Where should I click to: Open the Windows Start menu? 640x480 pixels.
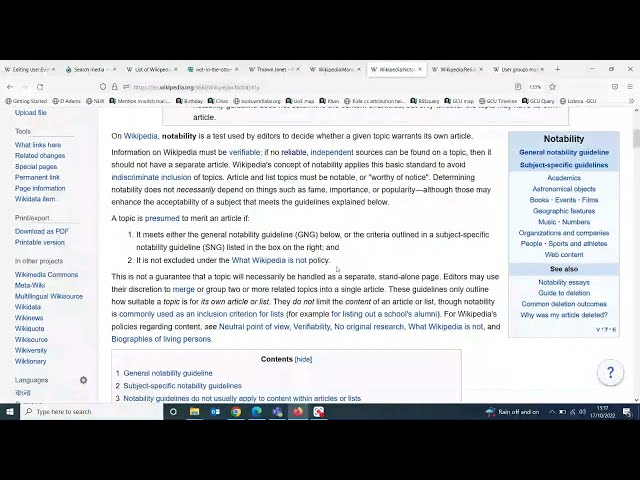pyautogui.click(x=10, y=412)
